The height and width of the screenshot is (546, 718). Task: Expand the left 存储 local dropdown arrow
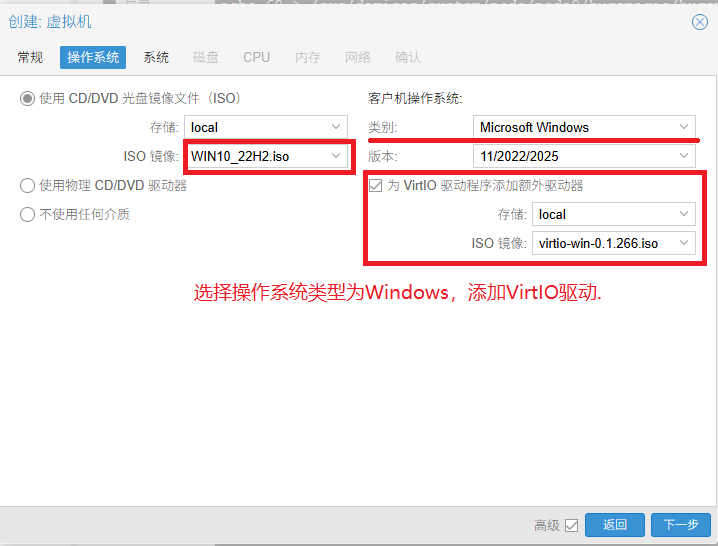point(336,127)
